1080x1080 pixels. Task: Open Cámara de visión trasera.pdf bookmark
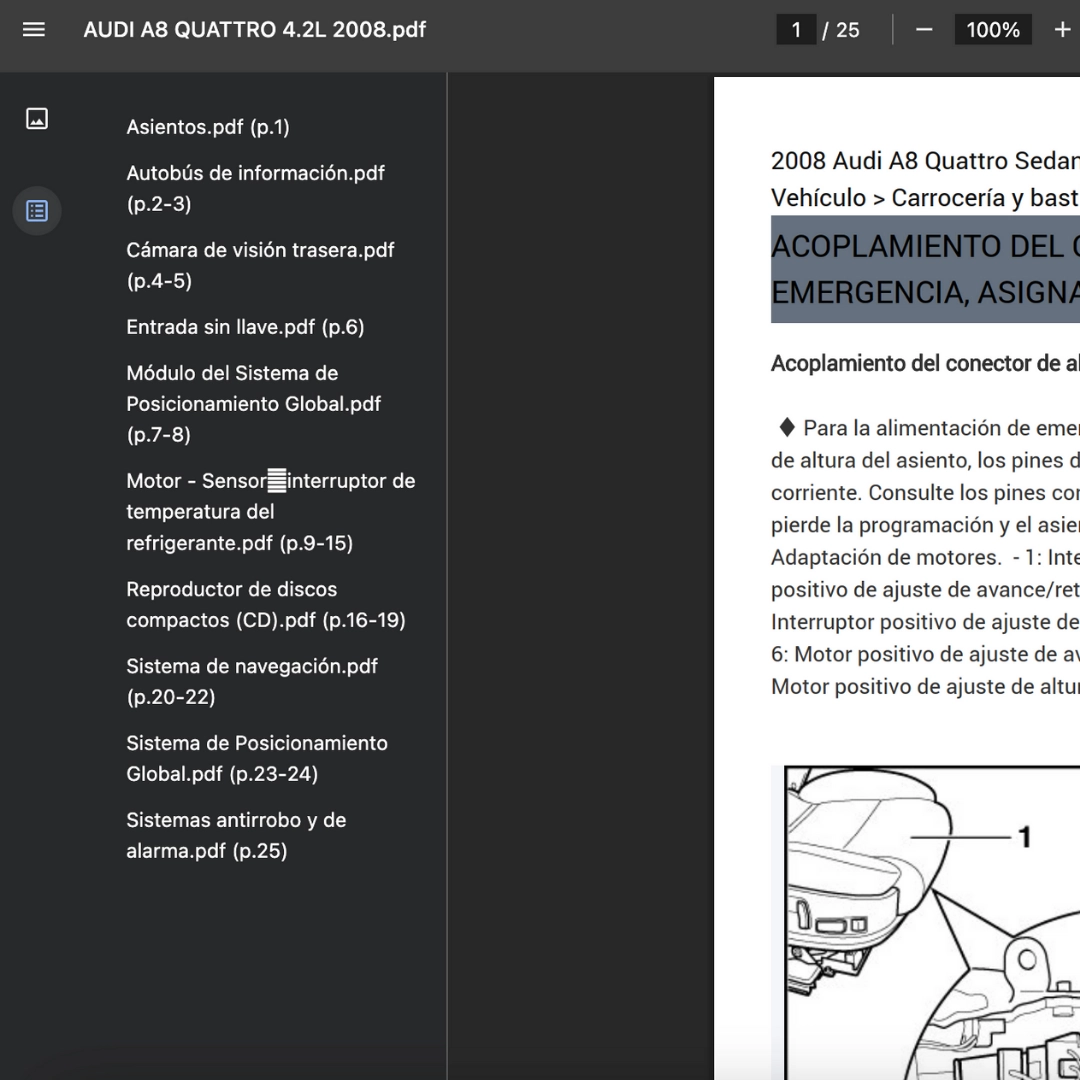260,265
